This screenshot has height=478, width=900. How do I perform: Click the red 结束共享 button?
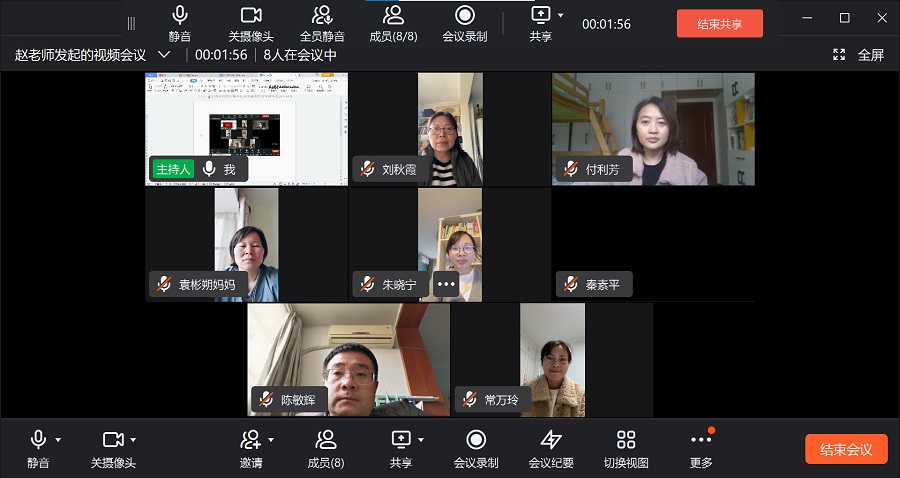point(719,24)
